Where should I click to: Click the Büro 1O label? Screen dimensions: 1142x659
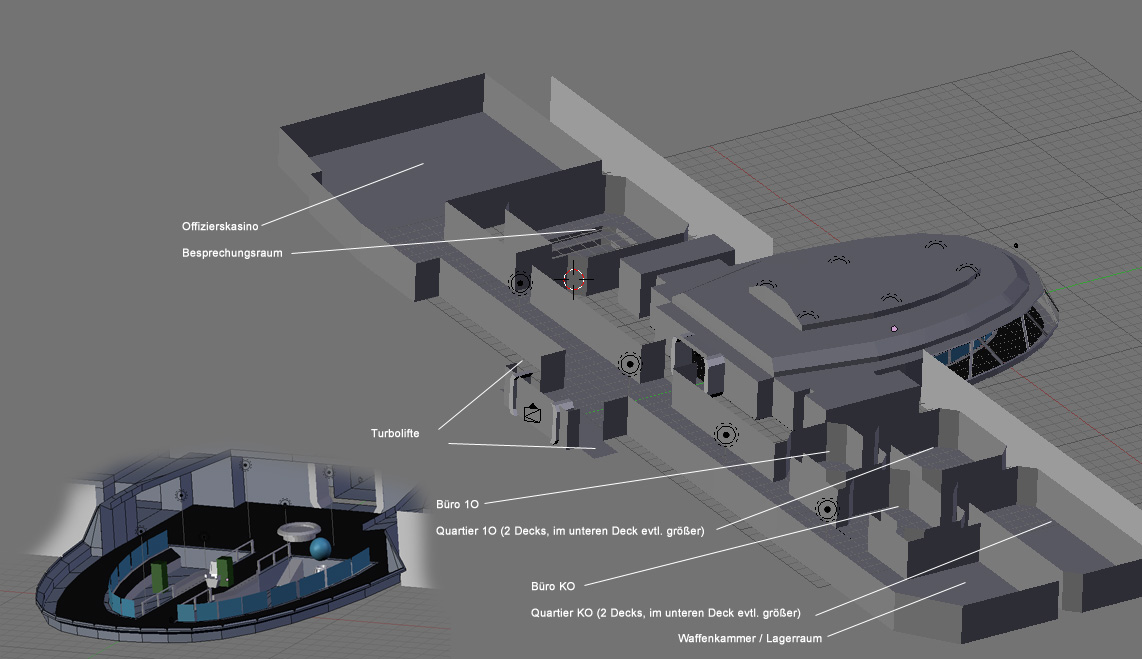point(458,503)
